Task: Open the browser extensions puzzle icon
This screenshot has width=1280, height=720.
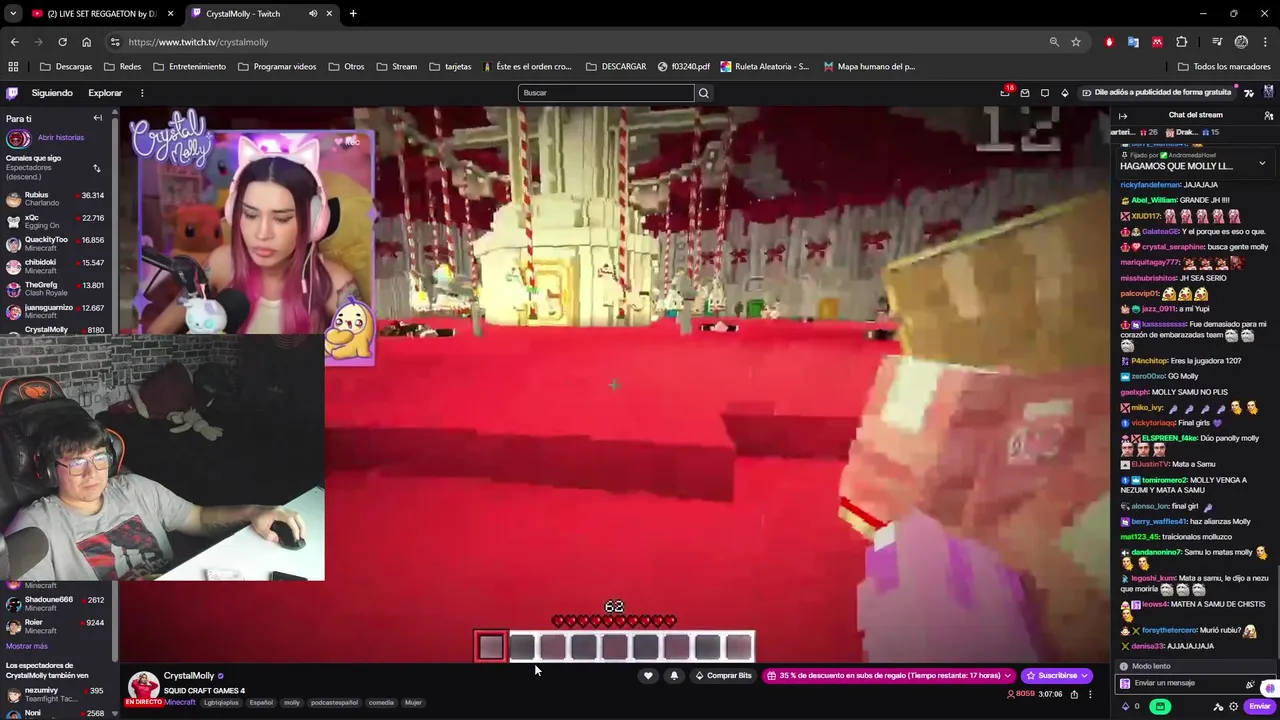Action: 1182,42
